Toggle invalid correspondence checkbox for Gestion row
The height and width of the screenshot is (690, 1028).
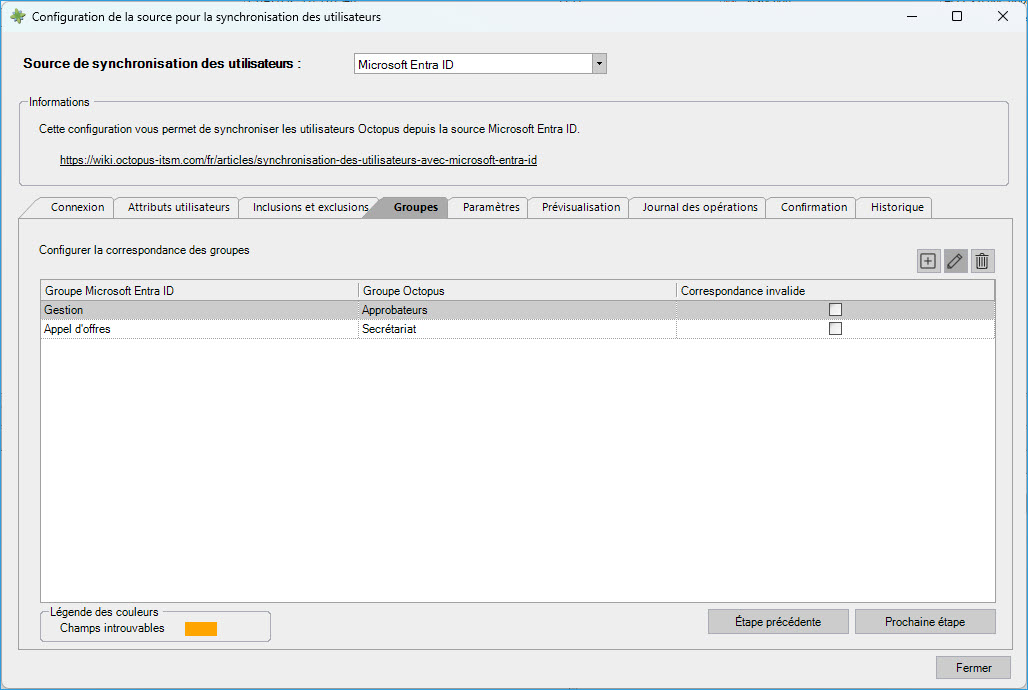835,310
